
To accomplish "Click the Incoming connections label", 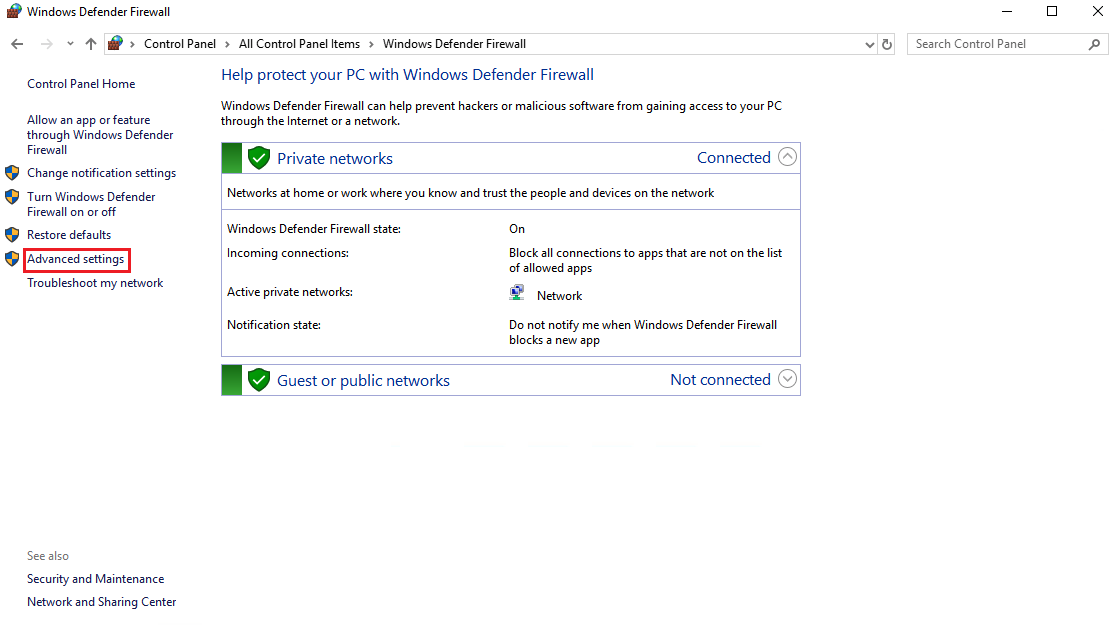I will point(288,254).
